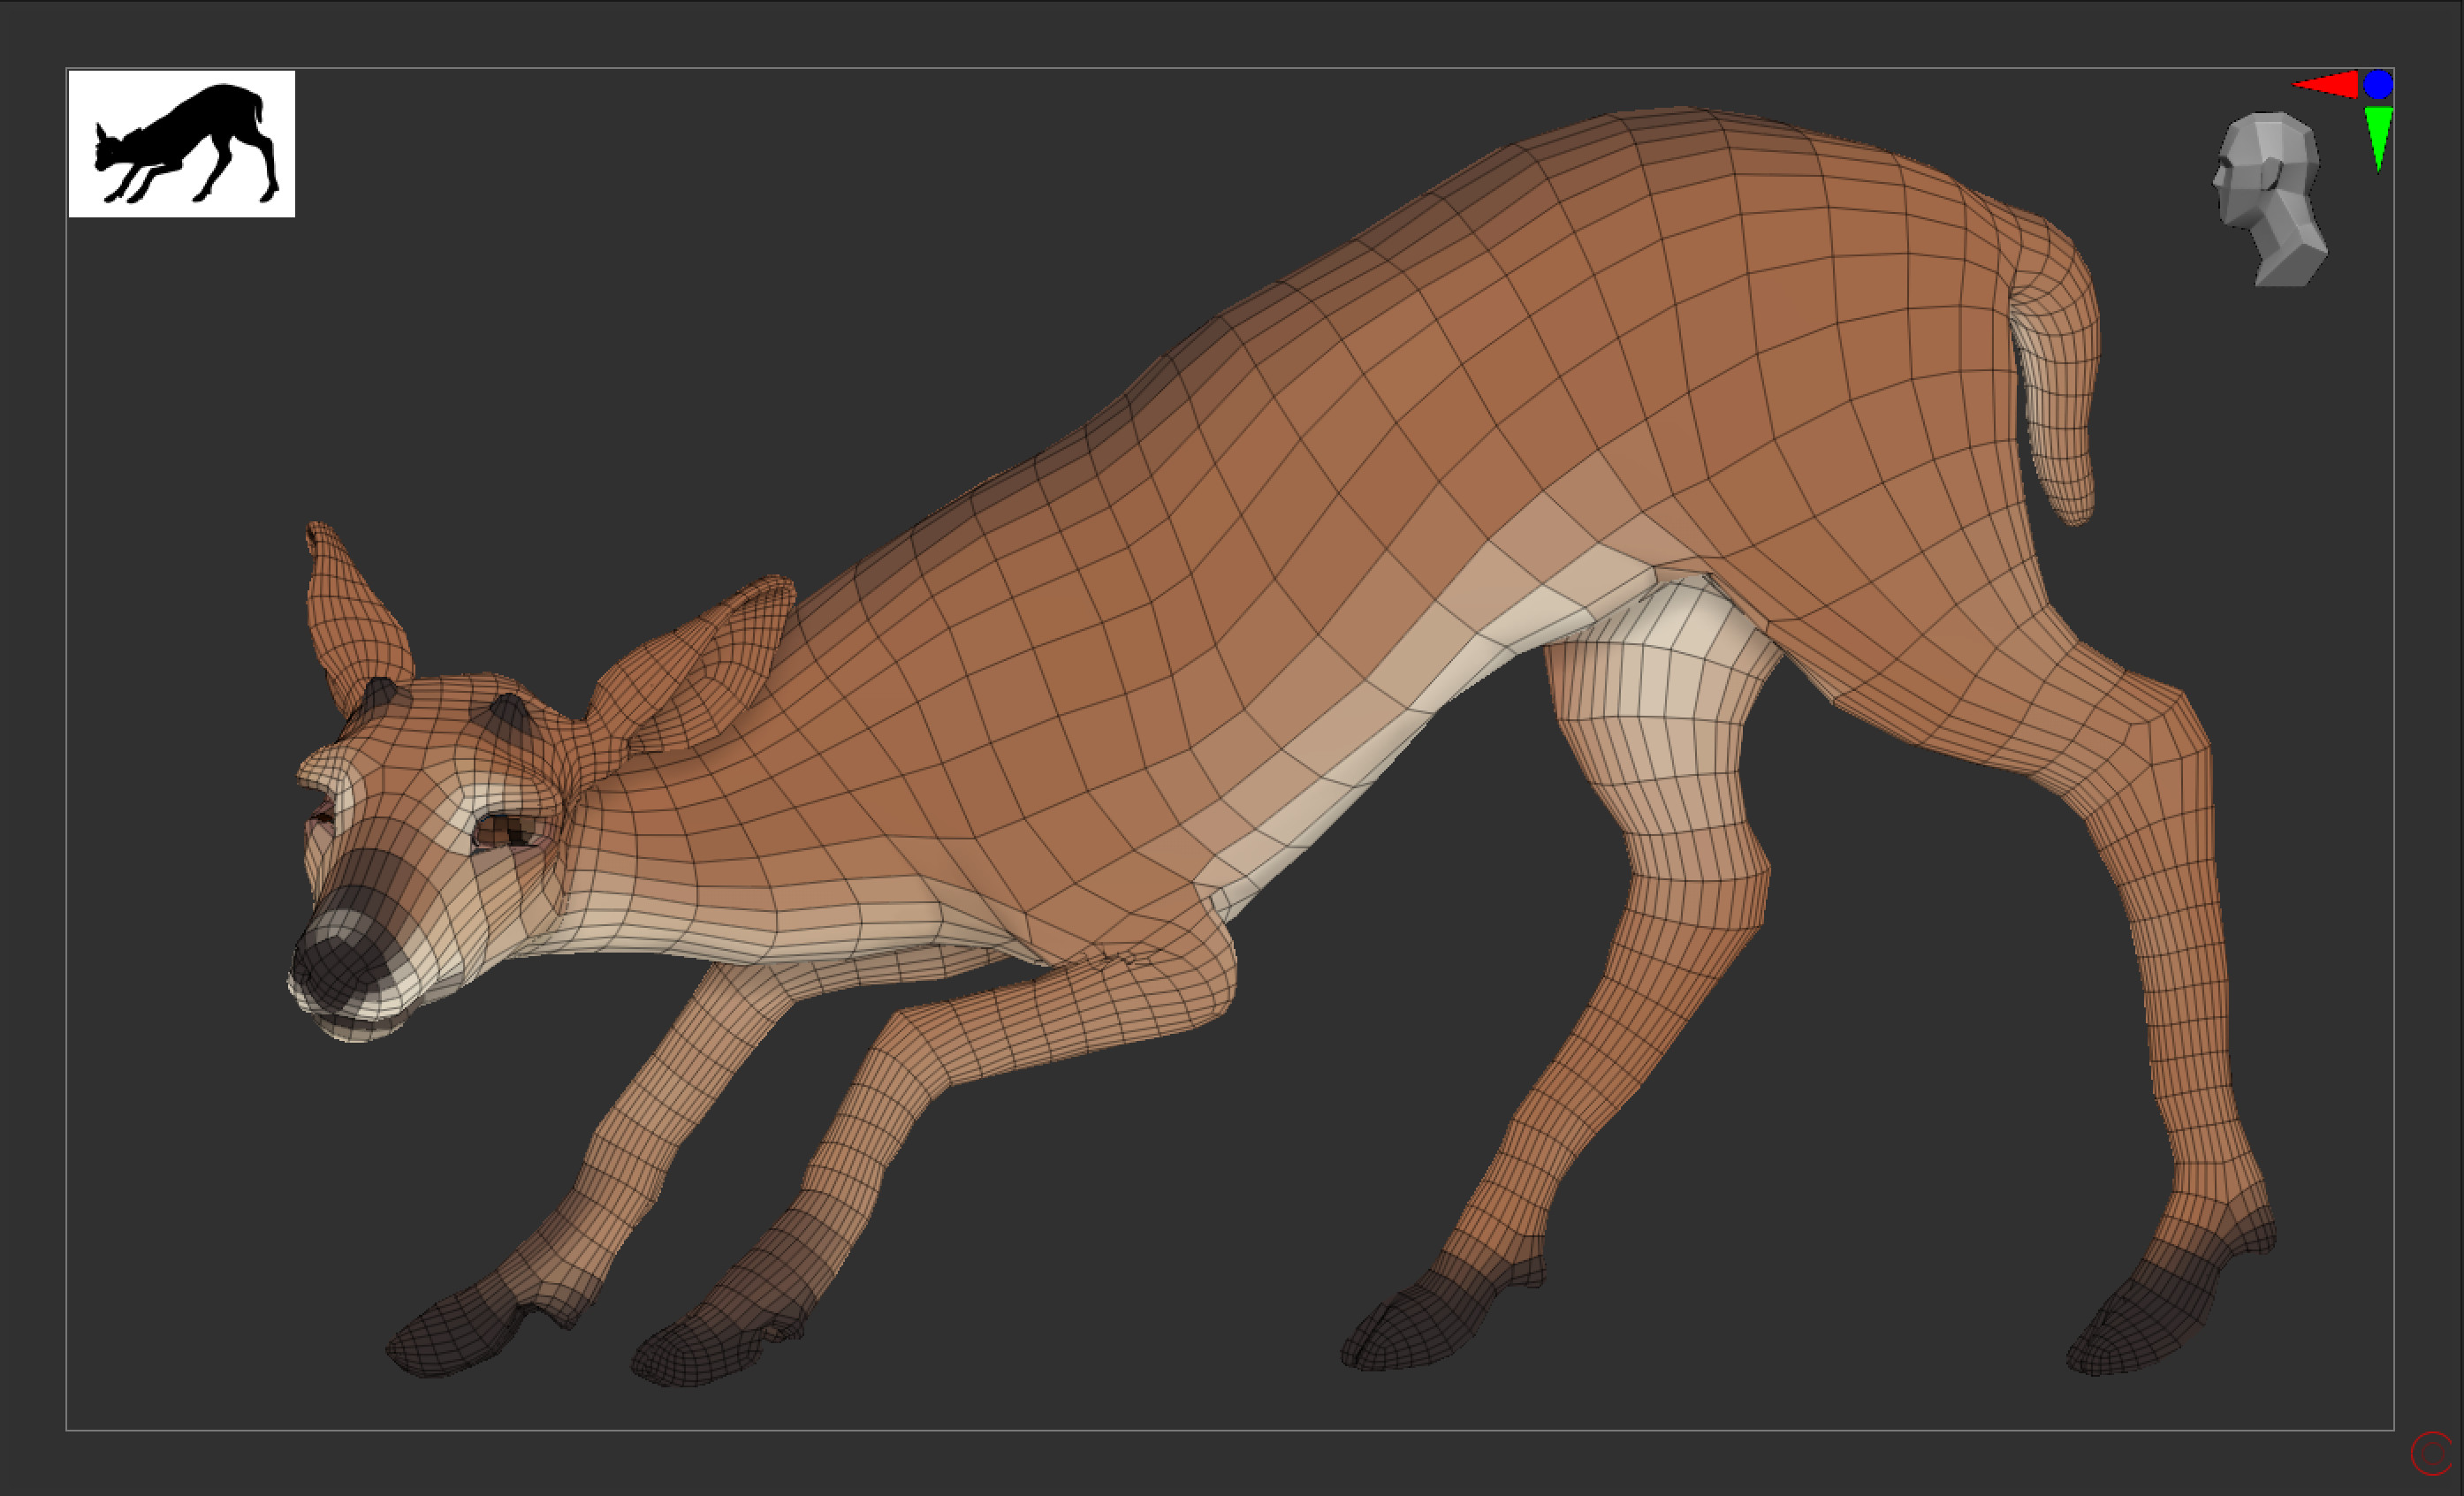
Task: Click the red circle icon in corner
Action: click(x=2432, y=1454)
